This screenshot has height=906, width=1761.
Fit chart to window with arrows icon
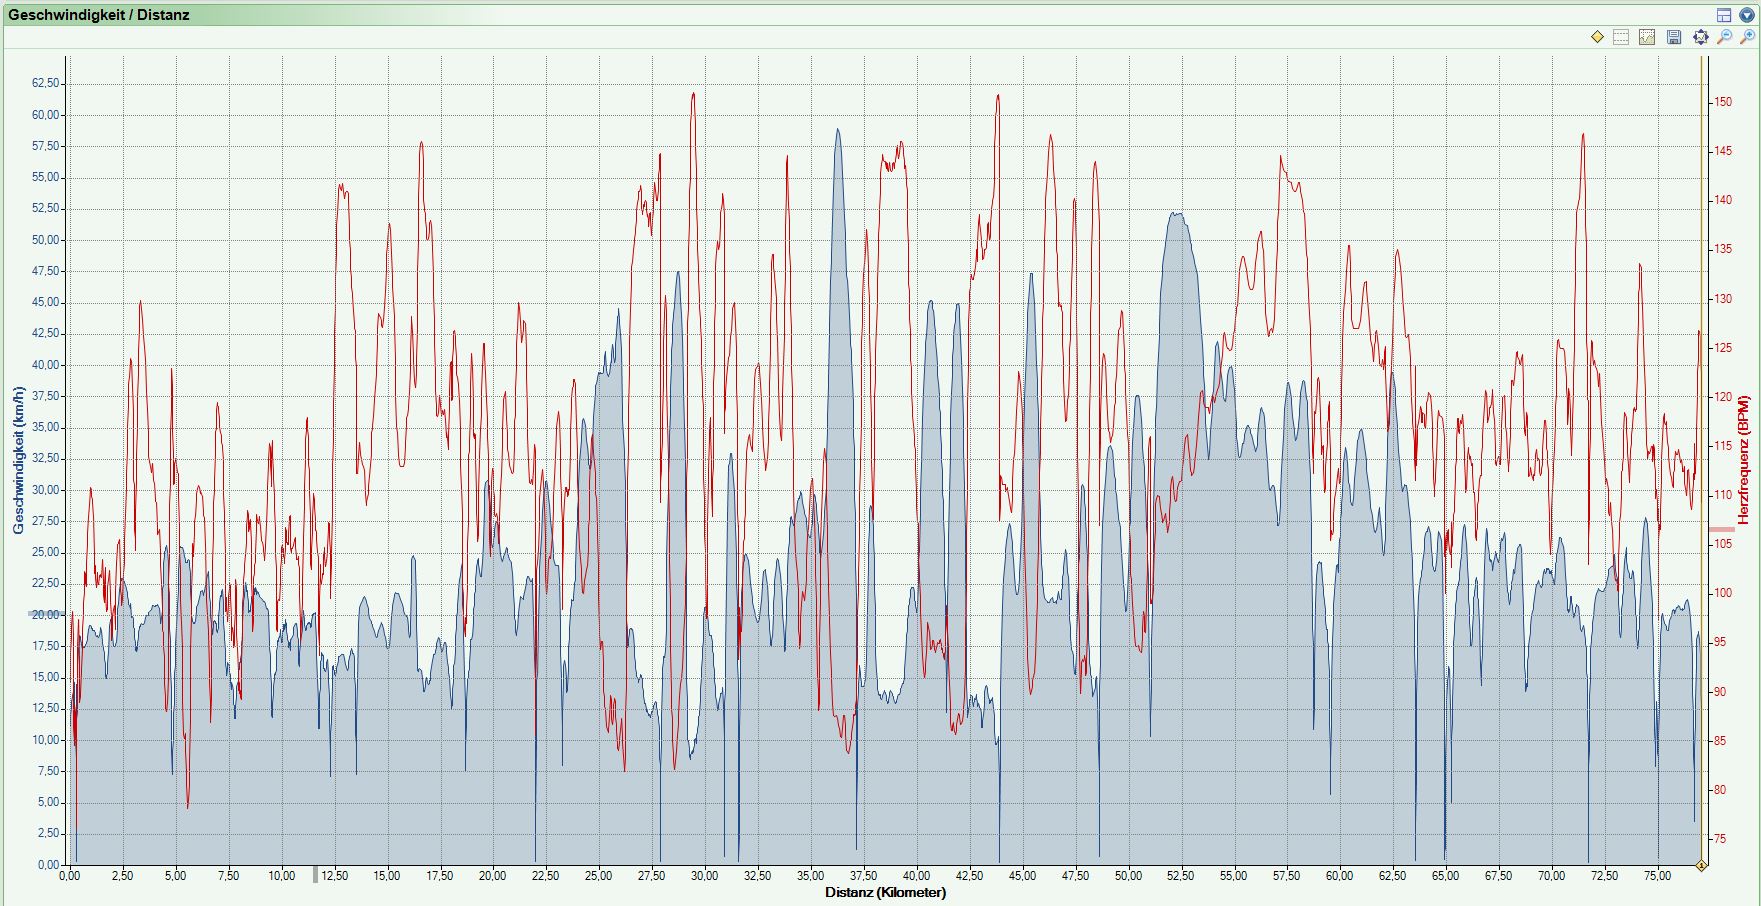(1700, 37)
